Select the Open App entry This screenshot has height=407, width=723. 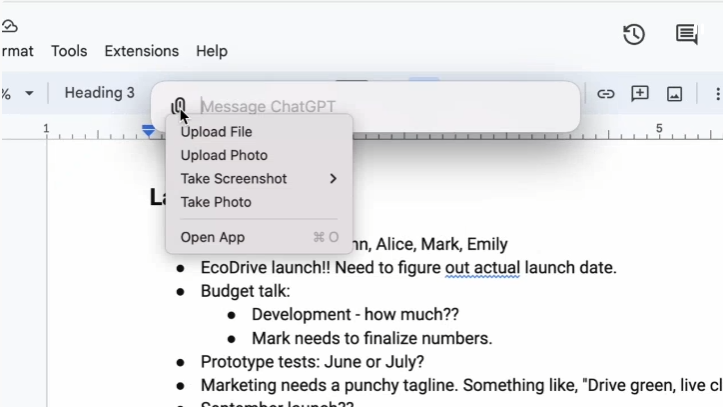coord(213,238)
